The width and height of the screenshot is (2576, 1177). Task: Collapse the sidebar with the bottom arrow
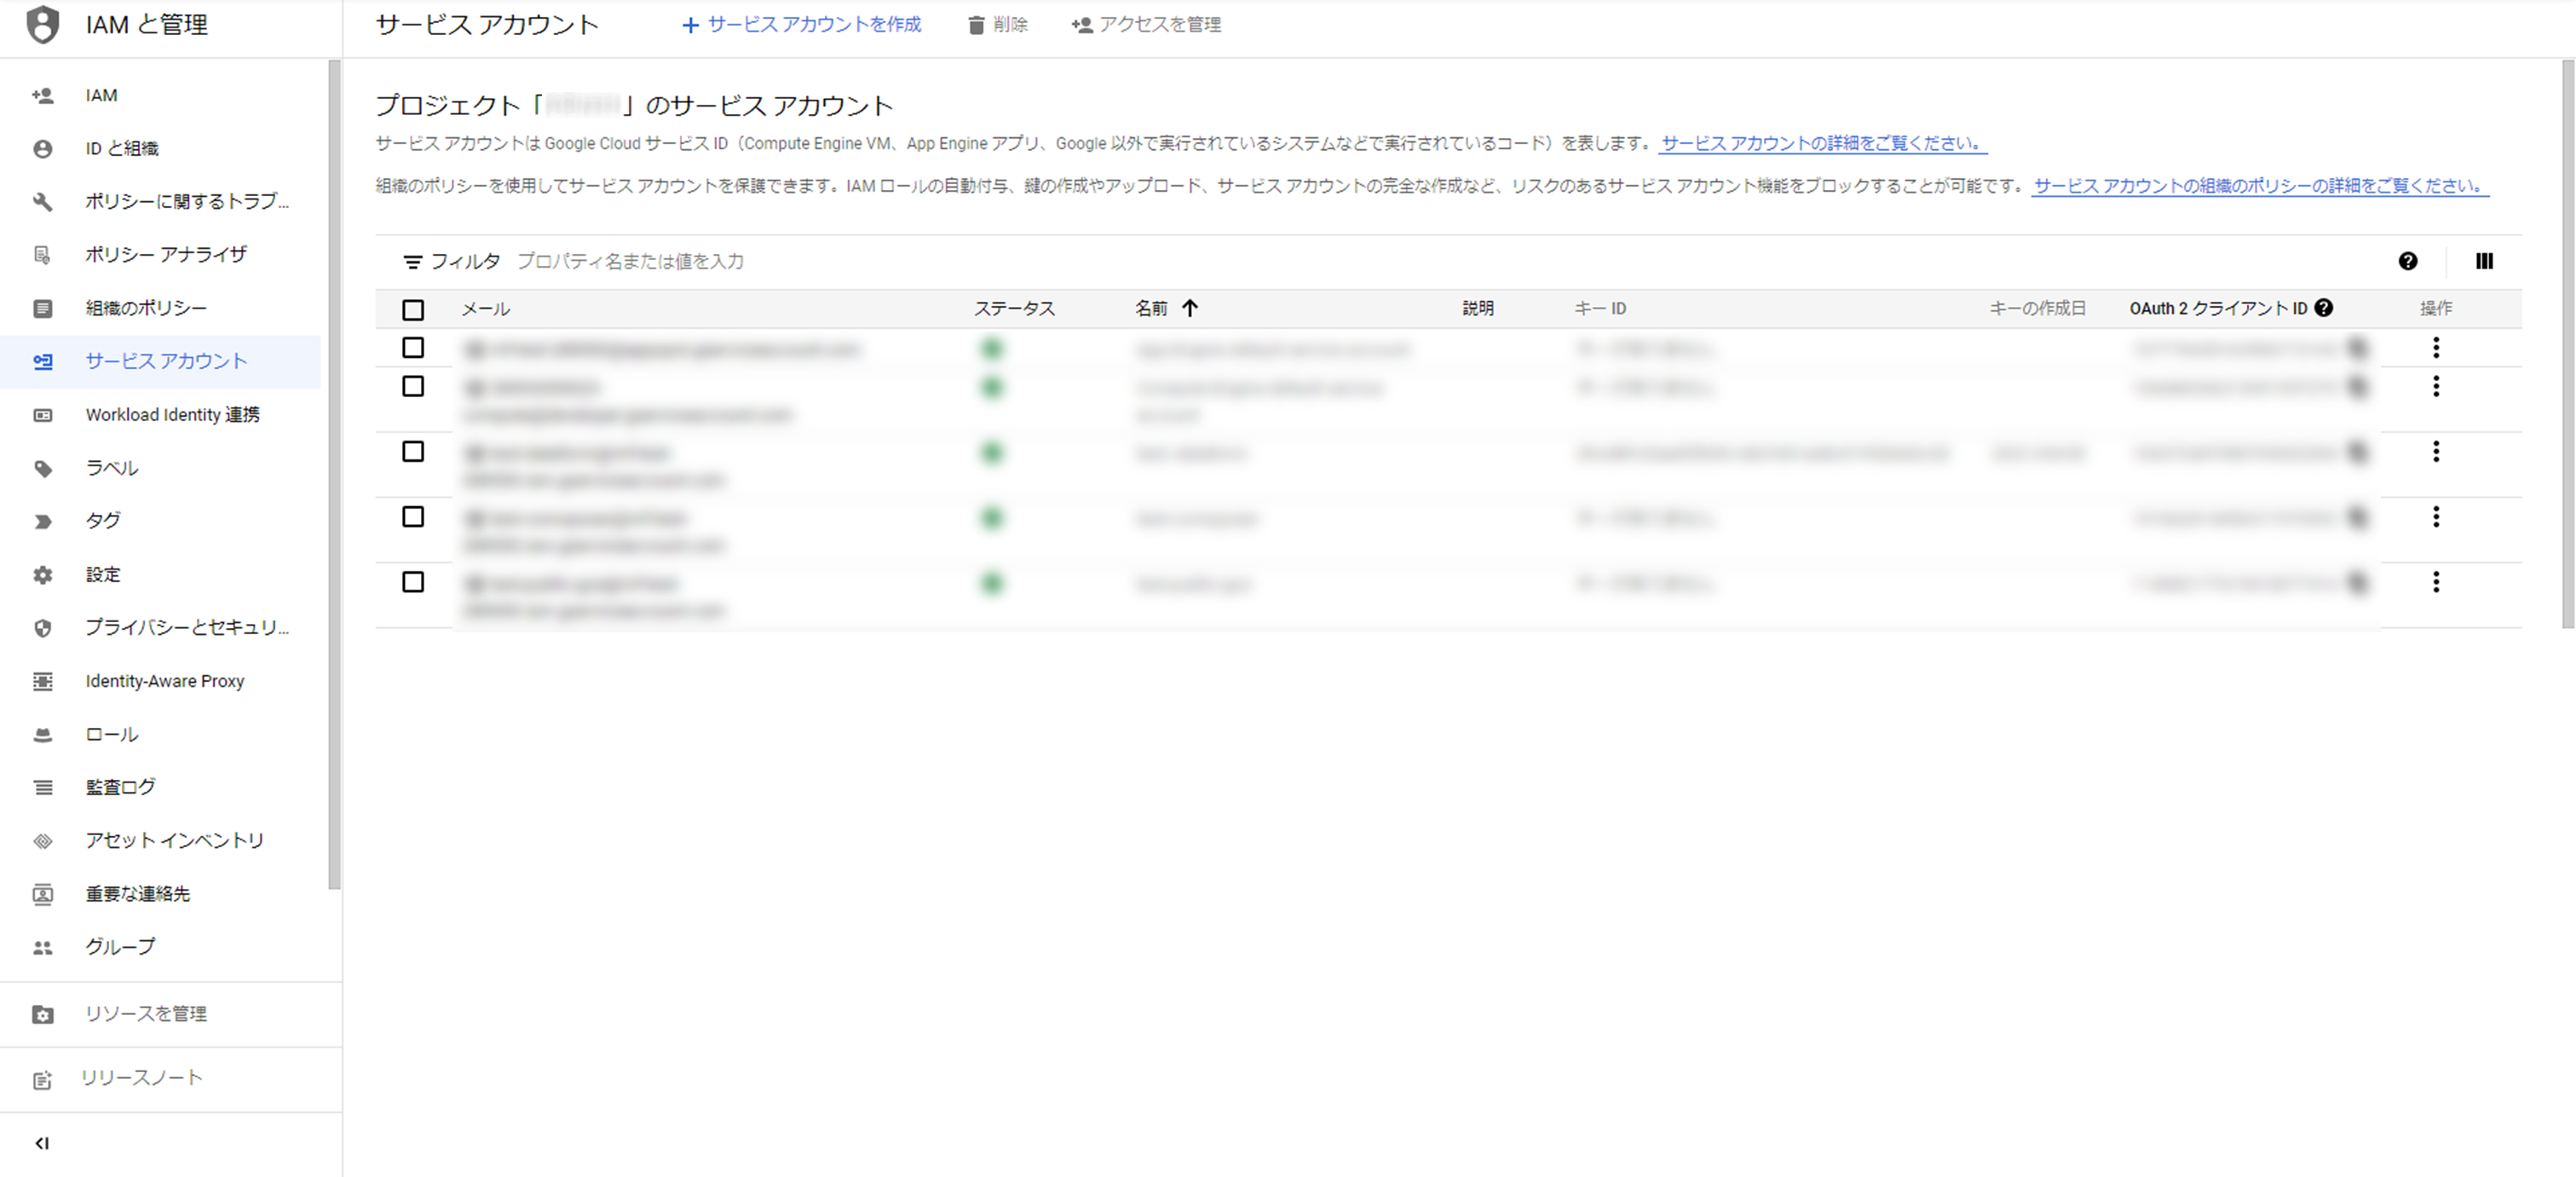(x=41, y=1143)
